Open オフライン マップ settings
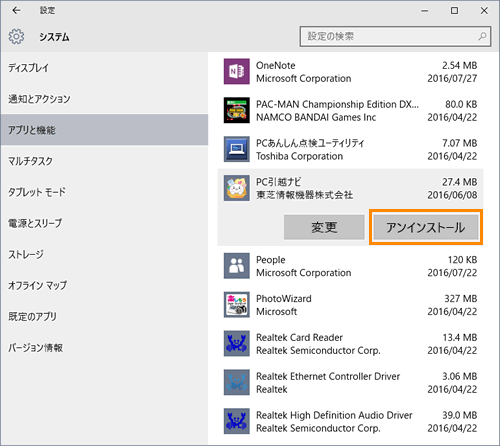The width and height of the screenshot is (500, 446). tap(104, 285)
